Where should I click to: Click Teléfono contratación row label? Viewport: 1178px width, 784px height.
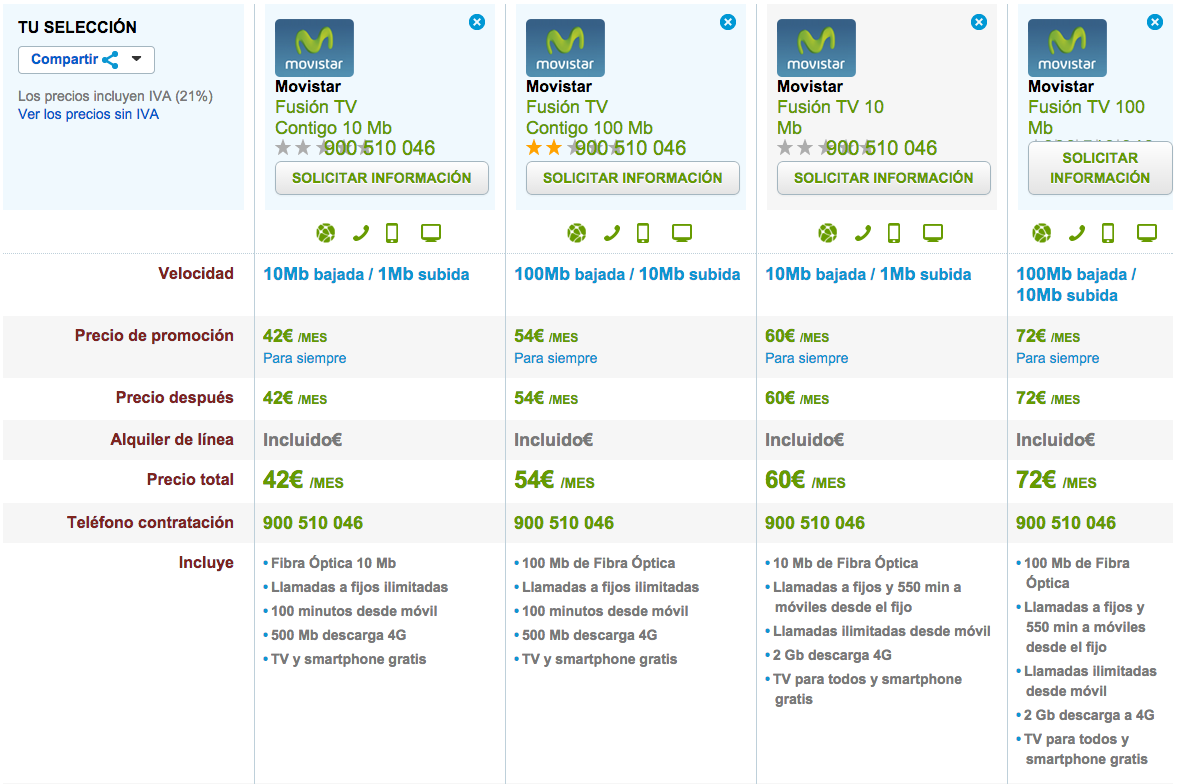[150, 523]
